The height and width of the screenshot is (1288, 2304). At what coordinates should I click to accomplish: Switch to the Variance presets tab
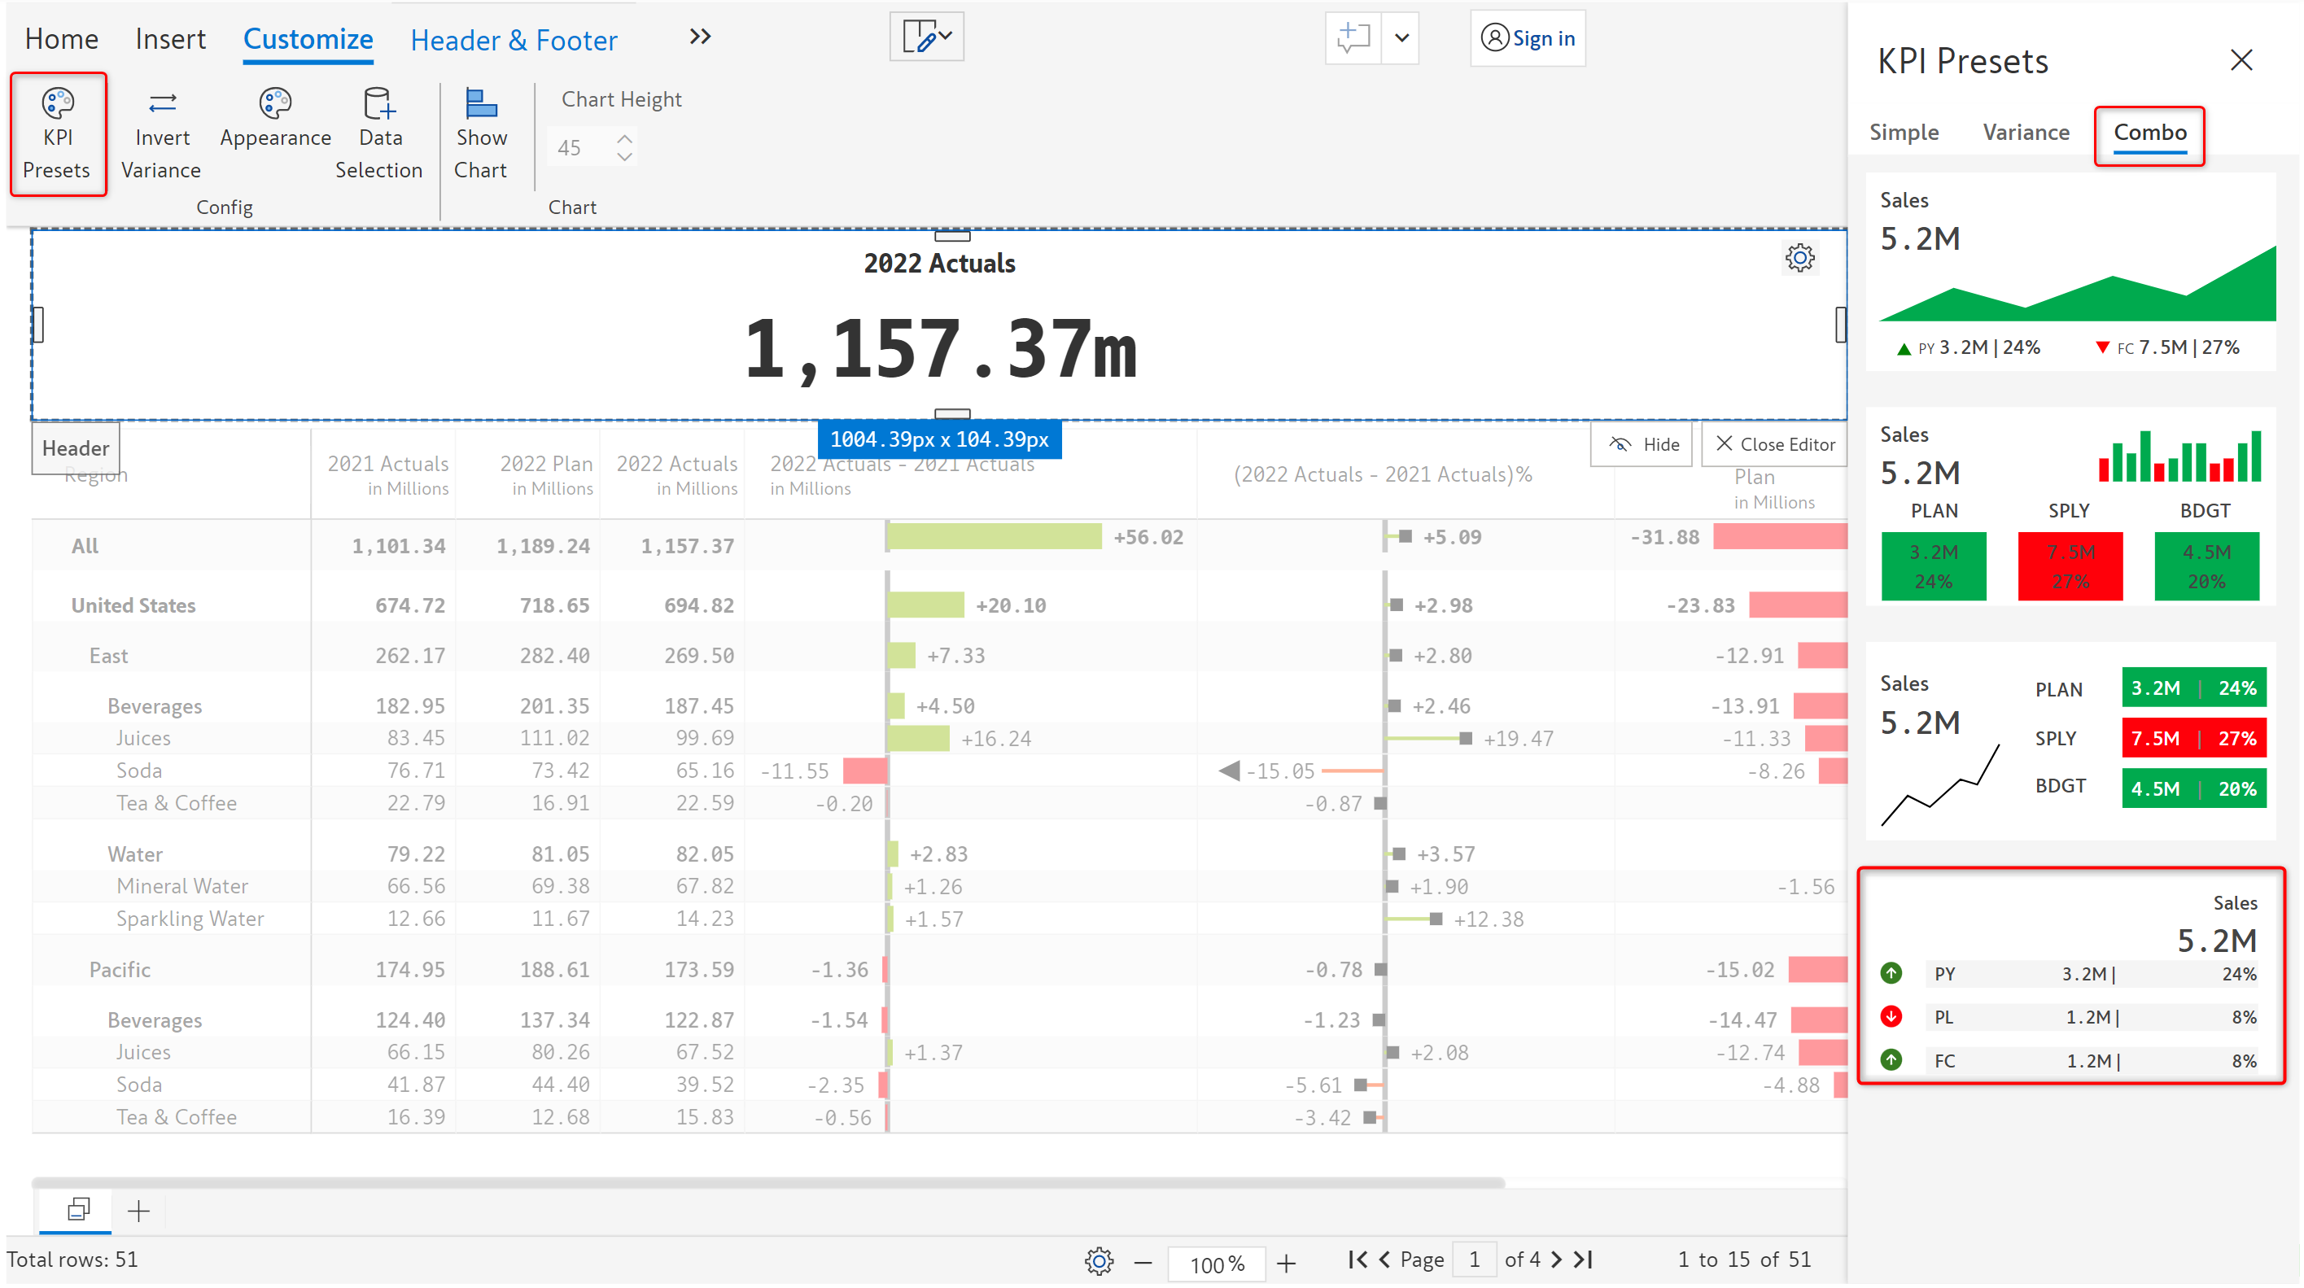(2025, 132)
